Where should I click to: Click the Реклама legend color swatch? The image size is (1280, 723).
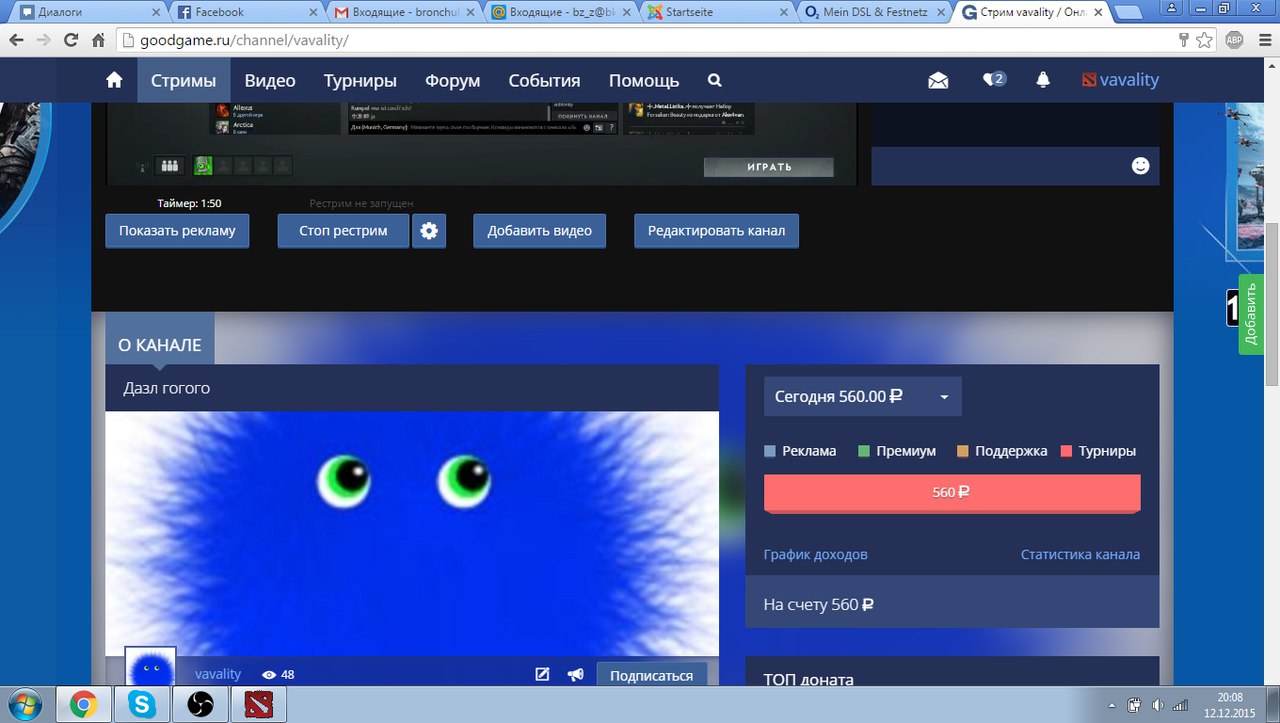tap(770, 451)
